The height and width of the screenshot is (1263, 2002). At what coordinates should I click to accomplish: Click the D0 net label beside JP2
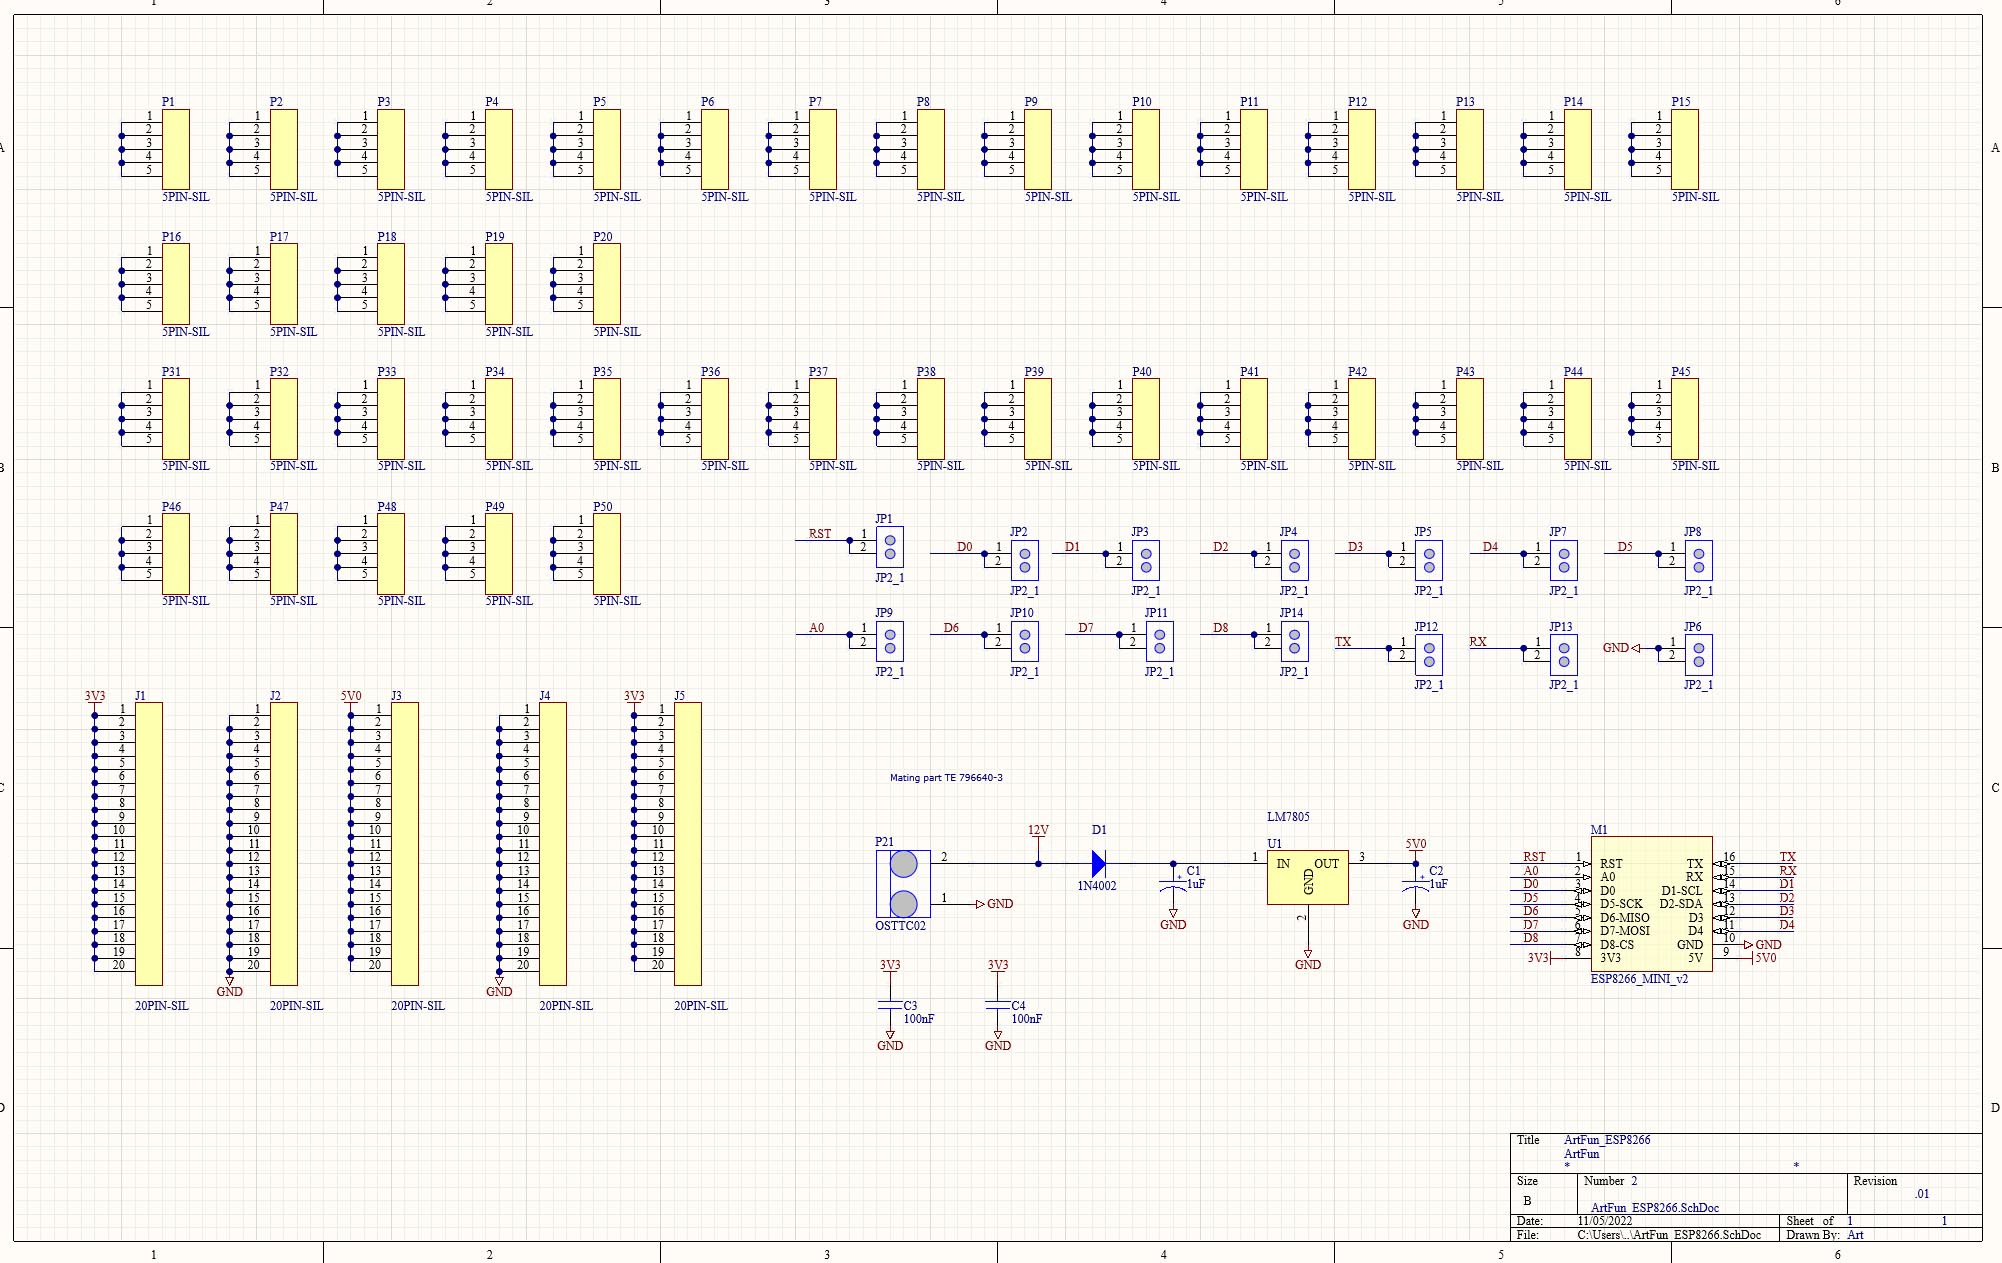[964, 547]
